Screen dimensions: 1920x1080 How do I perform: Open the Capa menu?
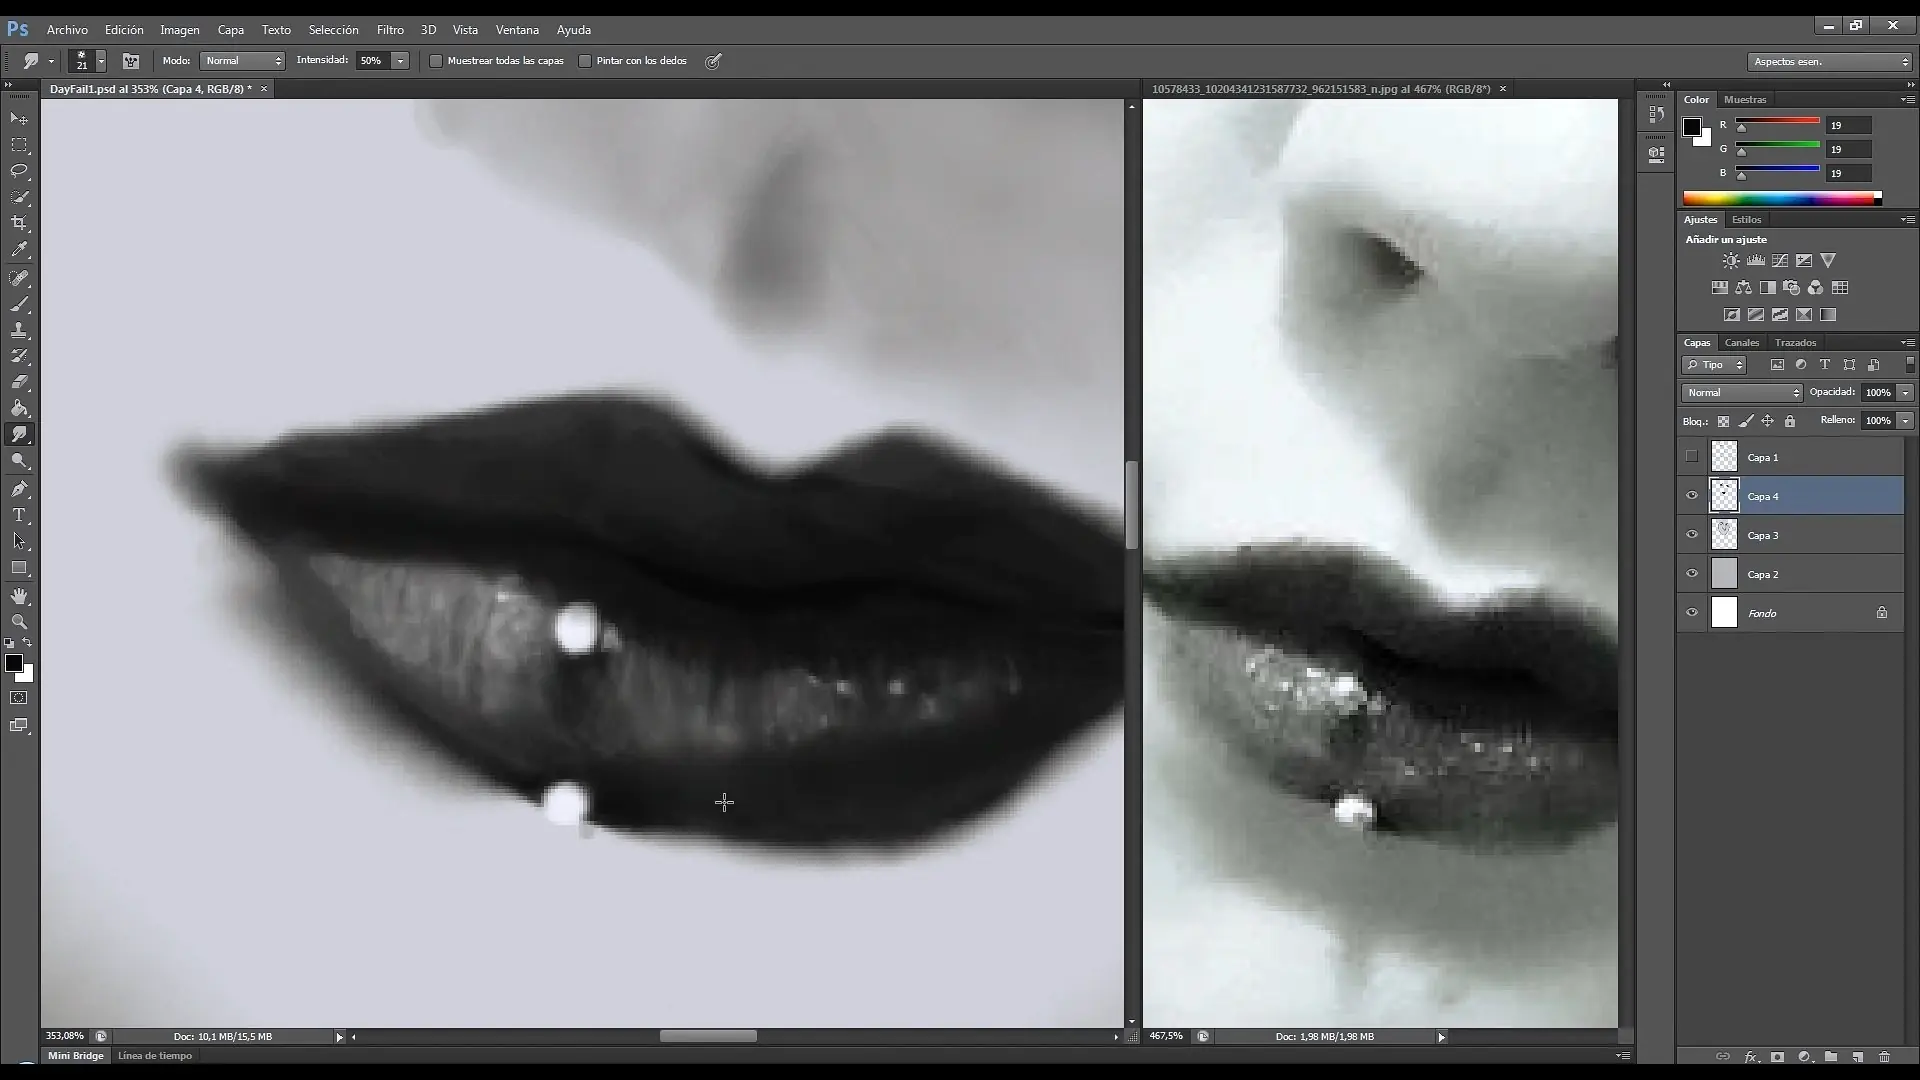231,30
